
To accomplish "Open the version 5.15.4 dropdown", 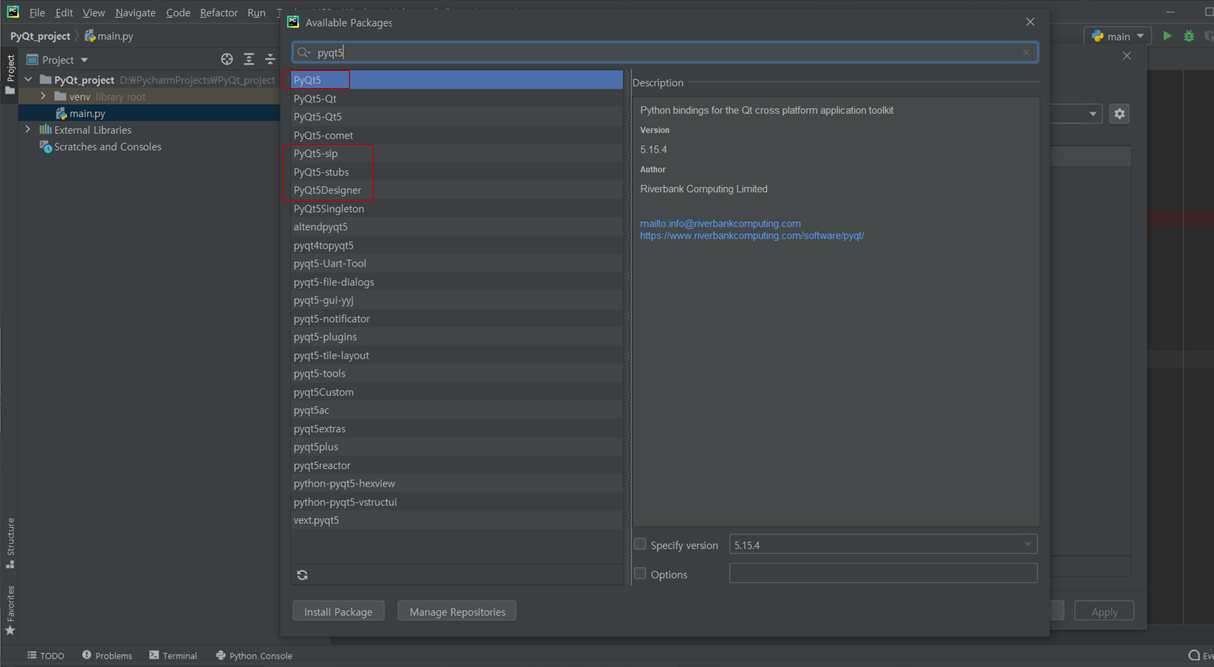I will [x=883, y=545].
